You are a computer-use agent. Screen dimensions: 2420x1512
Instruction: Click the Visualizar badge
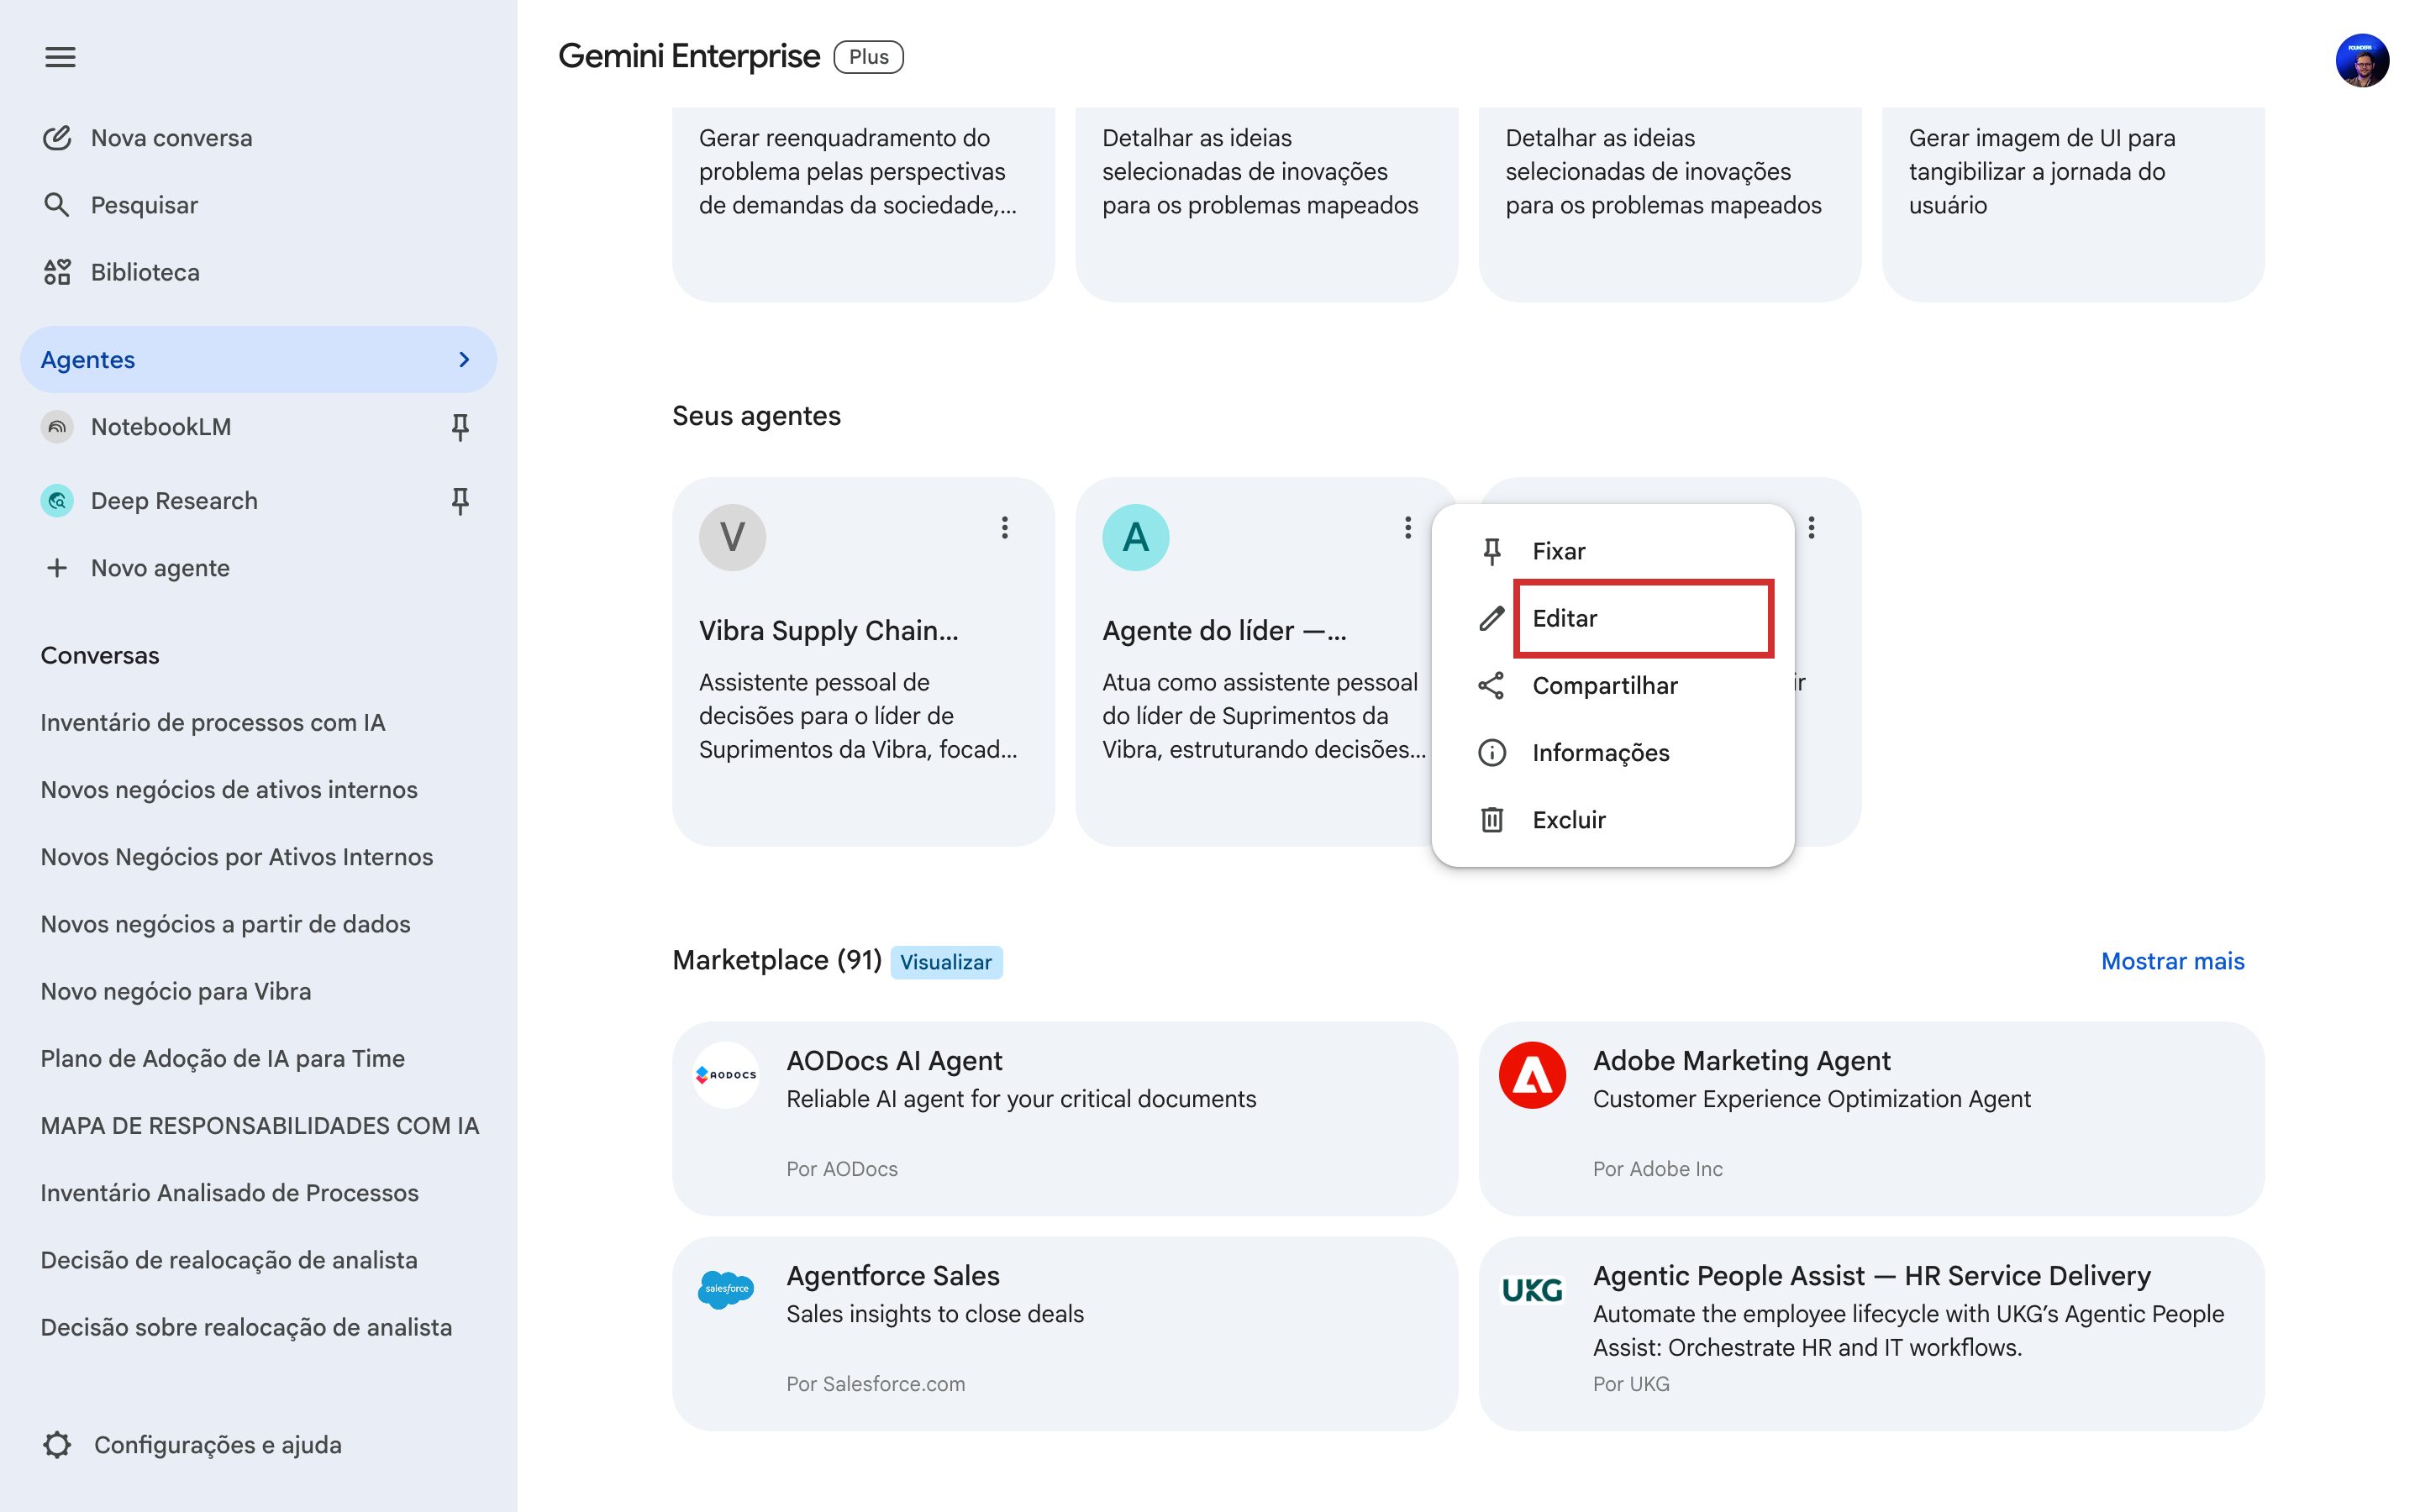pyautogui.click(x=946, y=962)
